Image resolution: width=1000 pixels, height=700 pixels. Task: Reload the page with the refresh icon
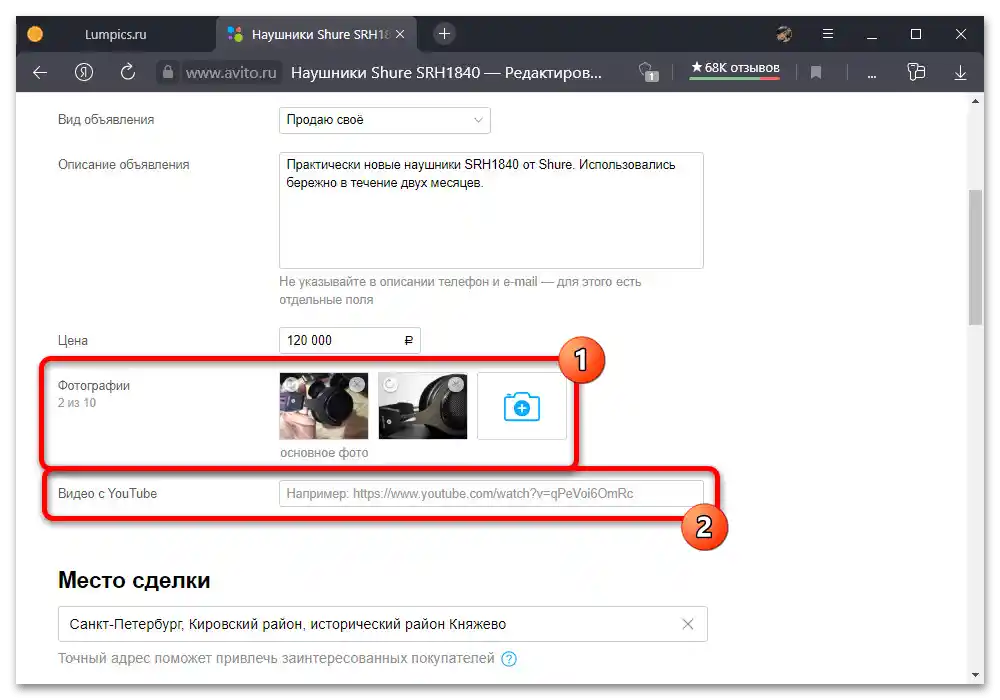[128, 72]
